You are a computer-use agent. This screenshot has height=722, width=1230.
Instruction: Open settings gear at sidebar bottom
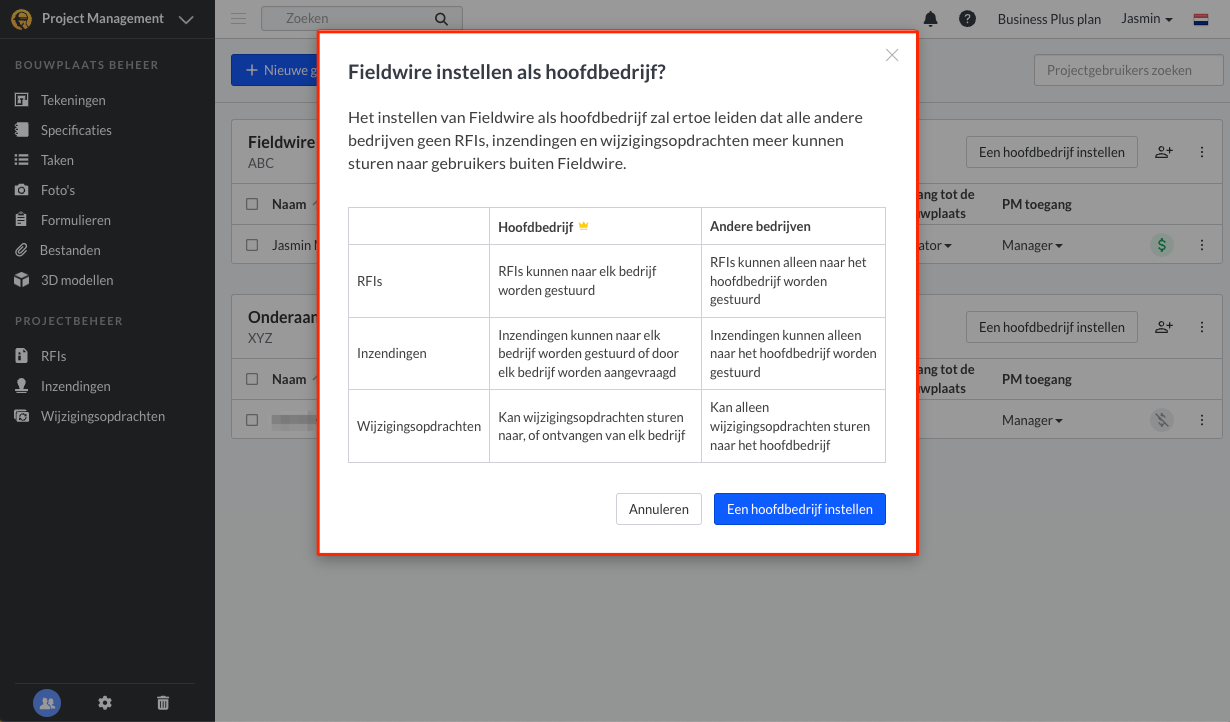105,703
